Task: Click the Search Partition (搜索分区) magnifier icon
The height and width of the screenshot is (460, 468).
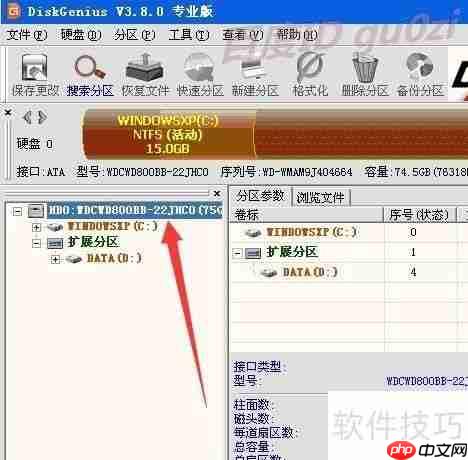Action: (89, 67)
